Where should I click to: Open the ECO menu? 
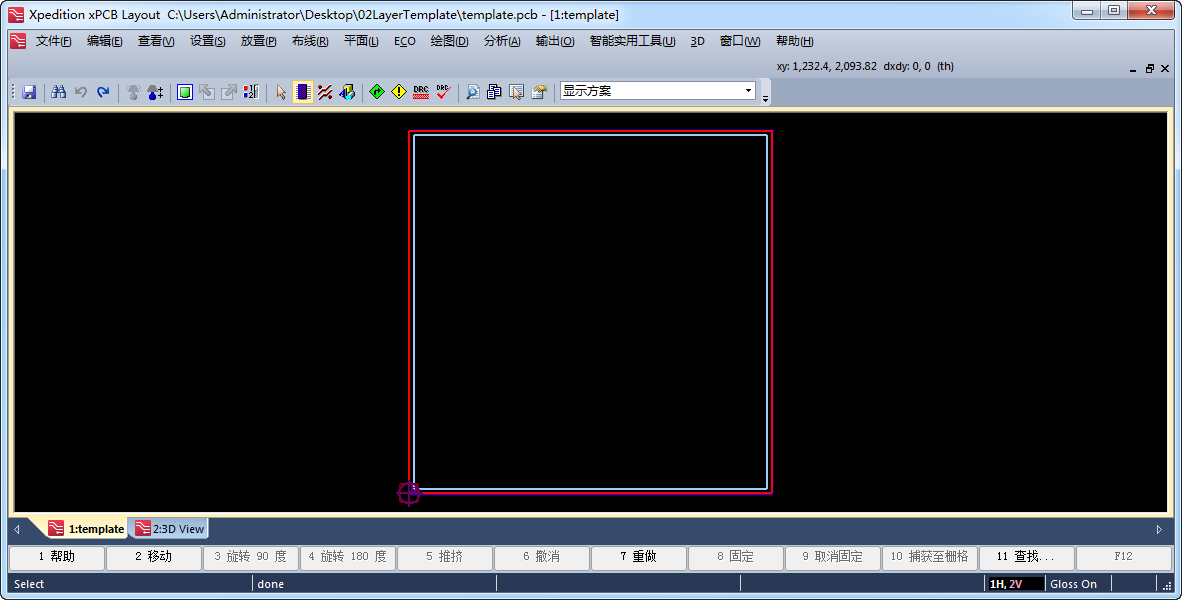point(405,41)
